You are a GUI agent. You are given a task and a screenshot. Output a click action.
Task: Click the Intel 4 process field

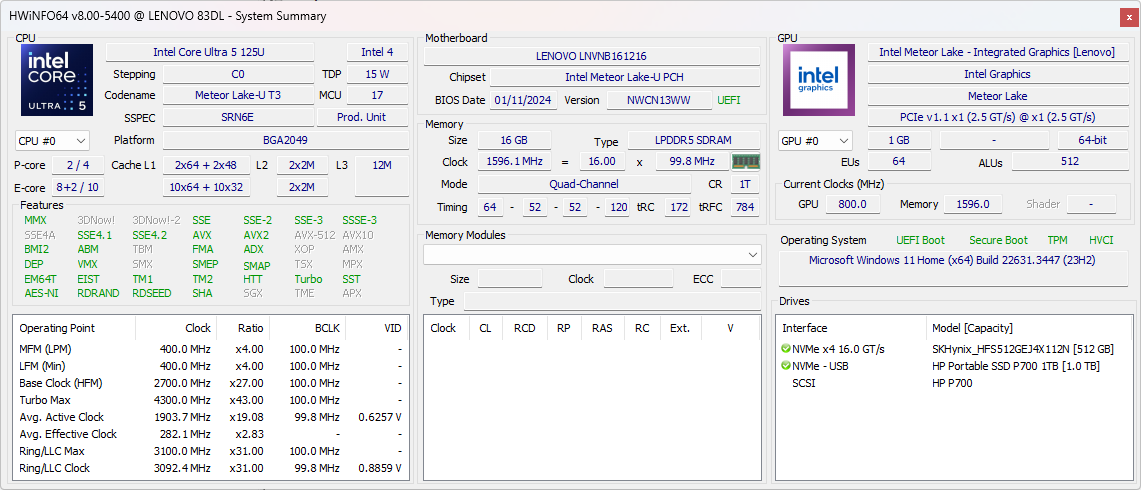pos(377,52)
